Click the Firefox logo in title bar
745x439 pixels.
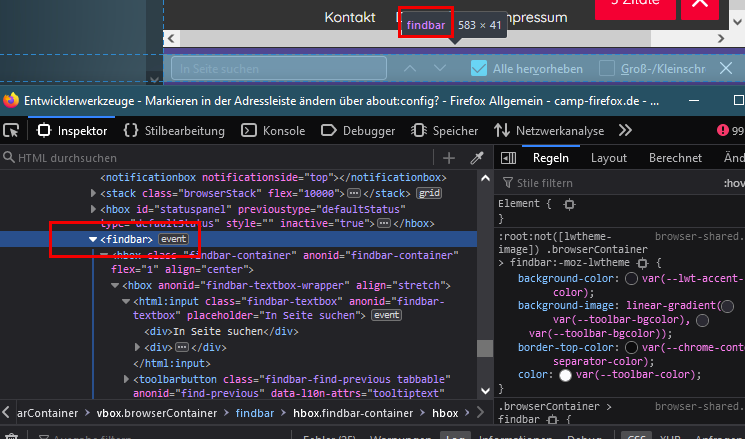click(x=11, y=100)
